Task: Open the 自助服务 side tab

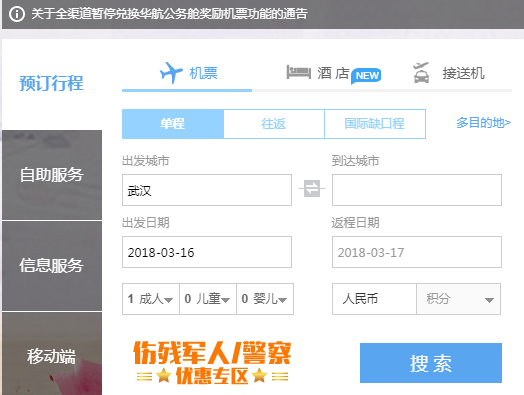Action: [x=52, y=175]
